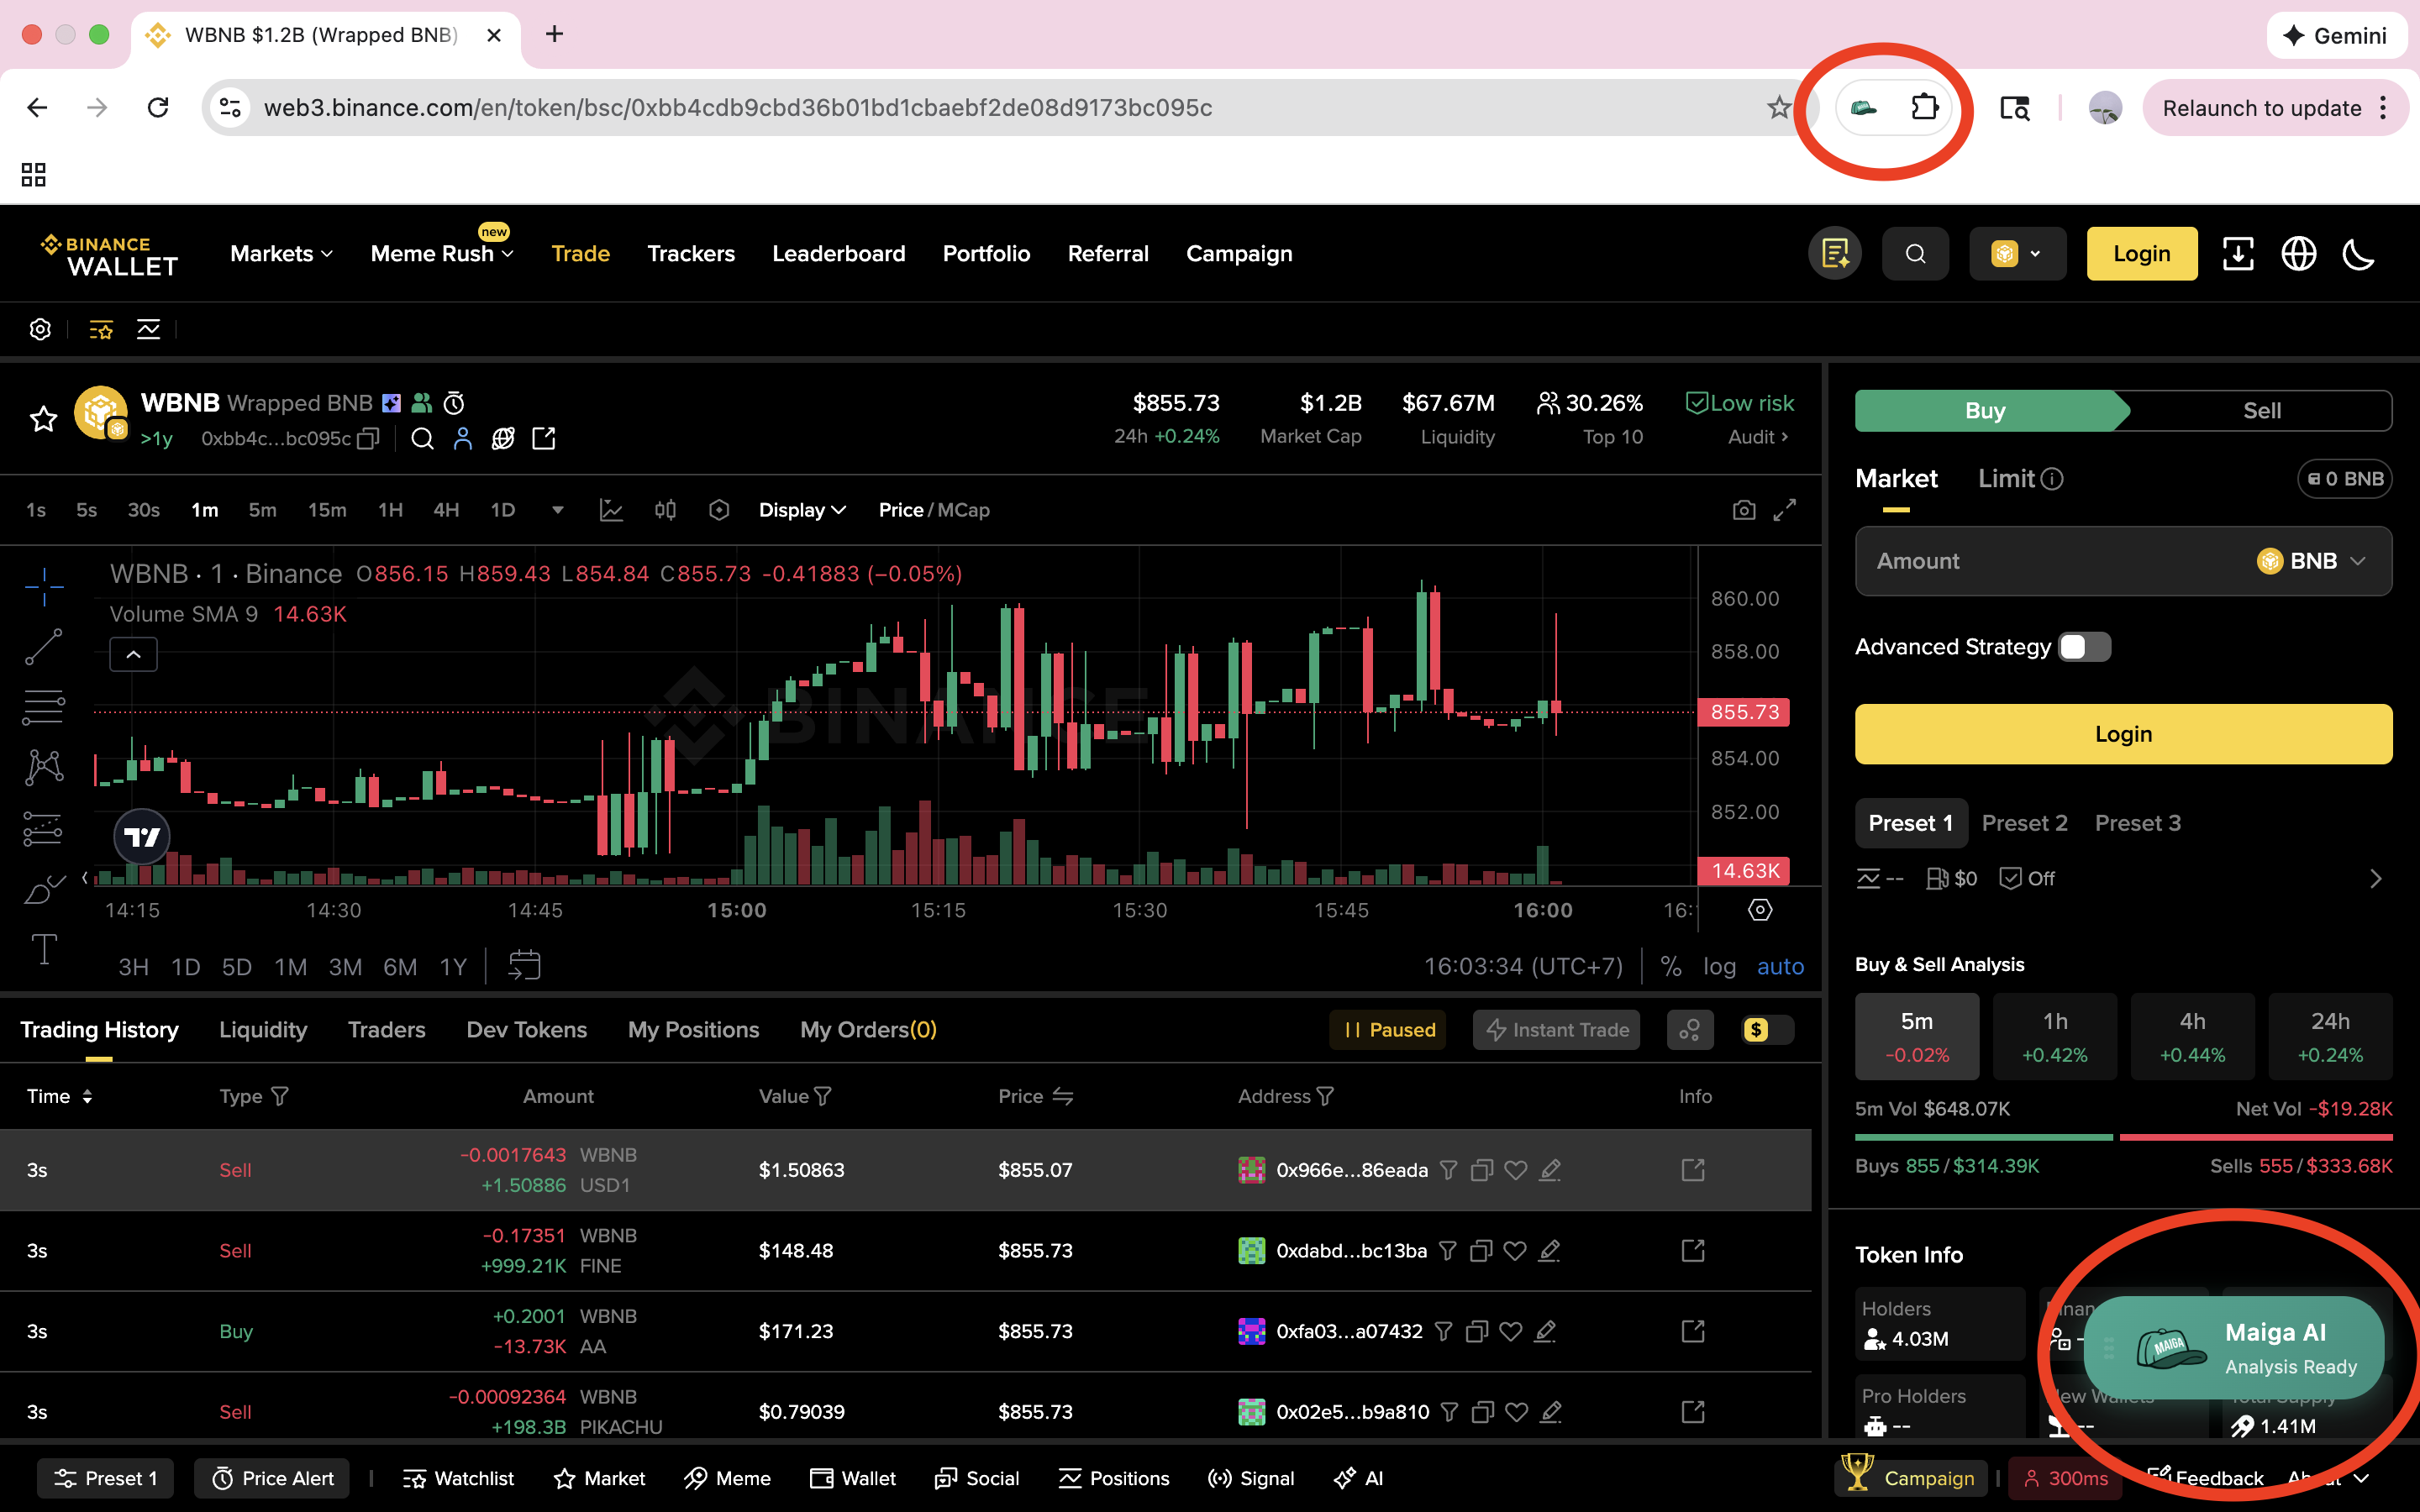Open the Price Alert button

(x=272, y=1478)
